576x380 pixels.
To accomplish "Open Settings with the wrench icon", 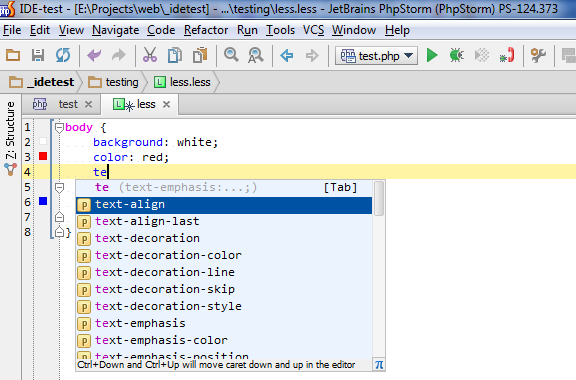I will 538,55.
